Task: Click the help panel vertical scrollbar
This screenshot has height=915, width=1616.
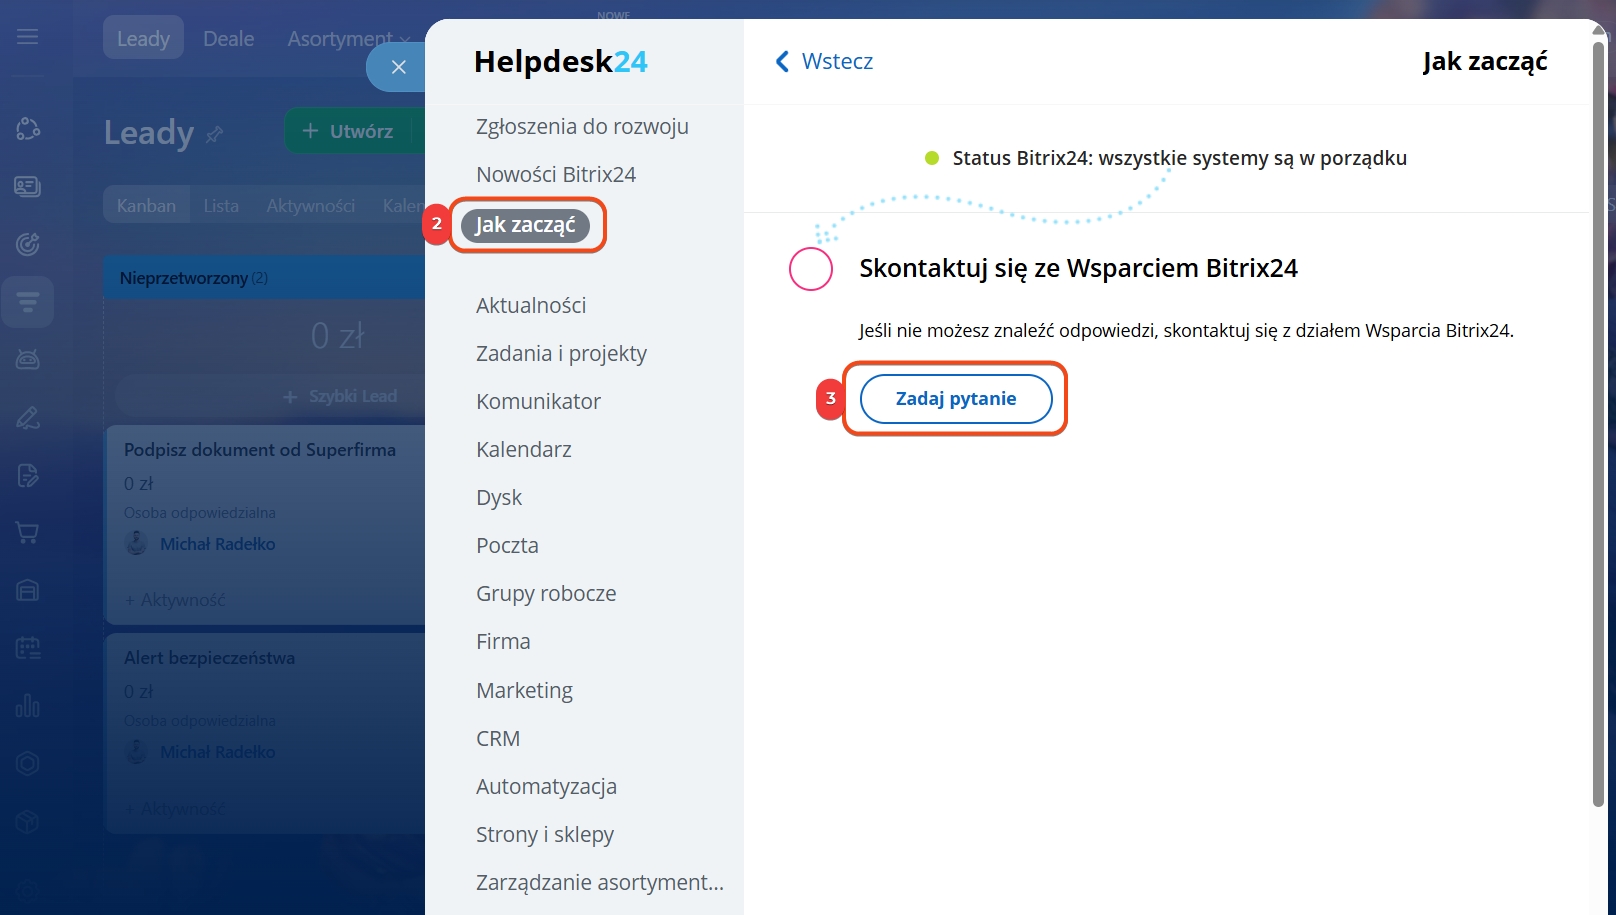Action: (x=1598, y=420)
